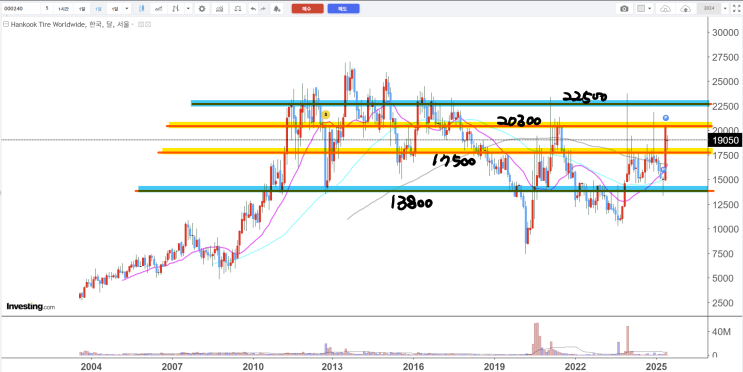Click the 27500 price axis label
The width and height of the screenshot is (743, 372).
click(x=726, y=57)
